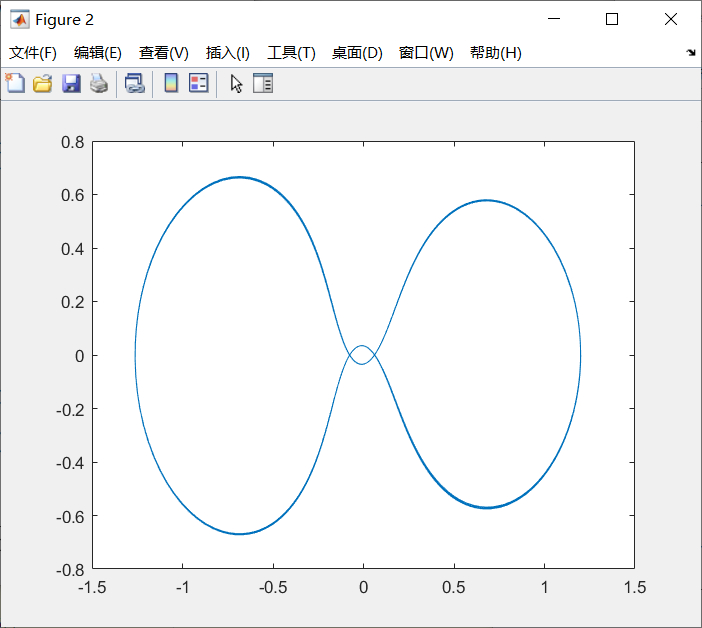Insert colorbar using toolbar icon
The image size is (702, 628).
tap(171, 83)
